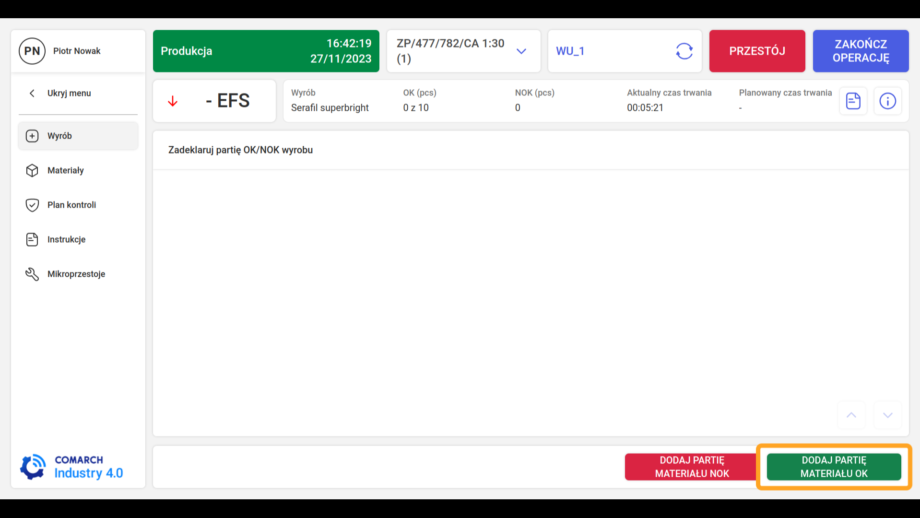Click the Comarch Industry 4.0 logo
Viewport: 920px width, 518px height.
(72, 467)
